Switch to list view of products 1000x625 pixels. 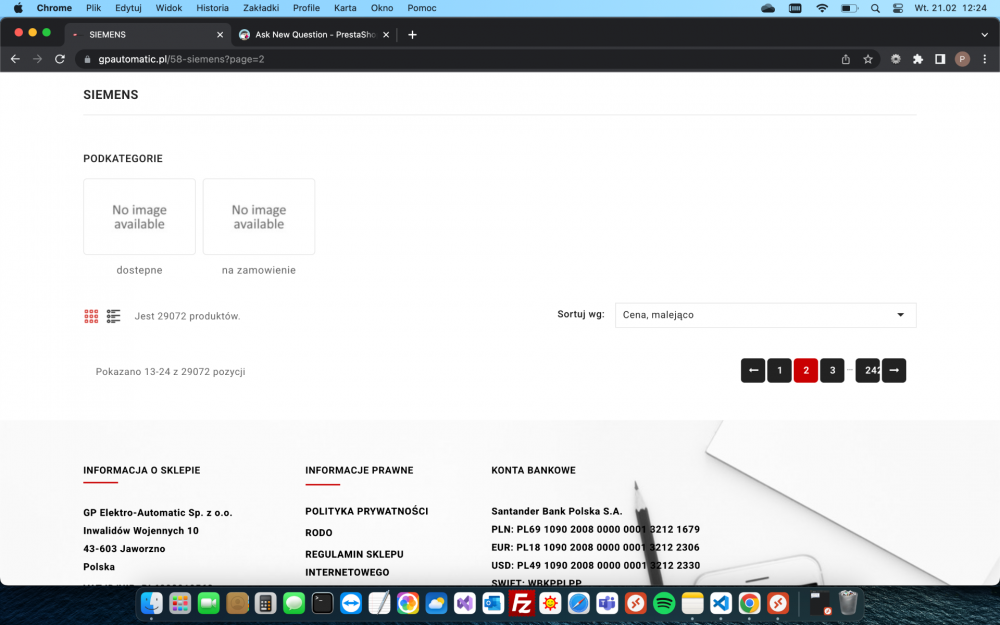pyautogui.click(x=114, y=316)
